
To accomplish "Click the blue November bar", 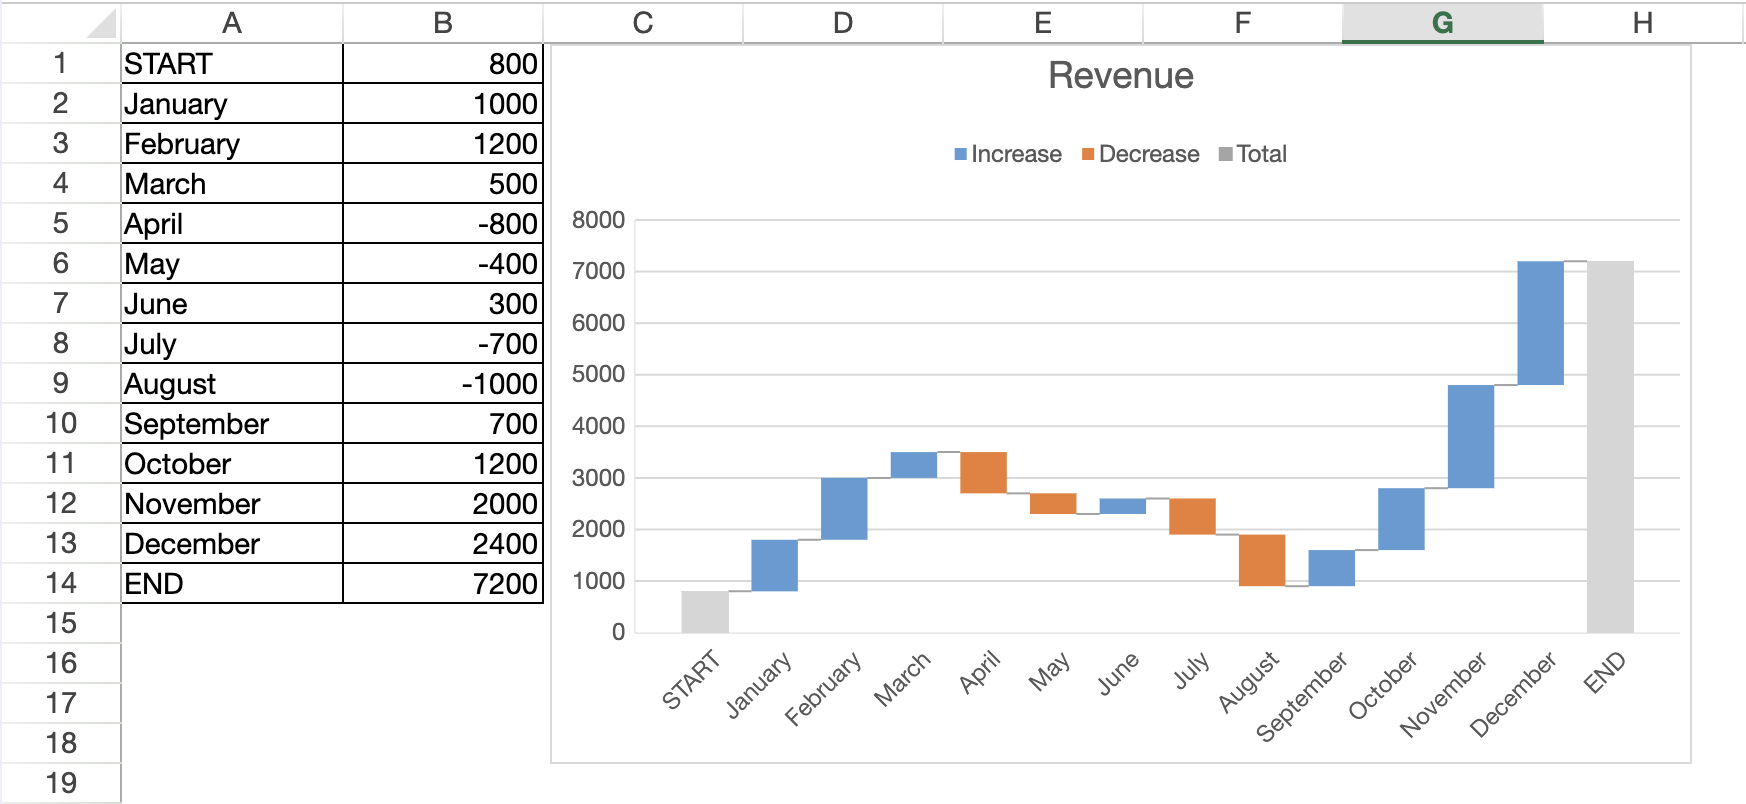I will [x=1470, y=436].
